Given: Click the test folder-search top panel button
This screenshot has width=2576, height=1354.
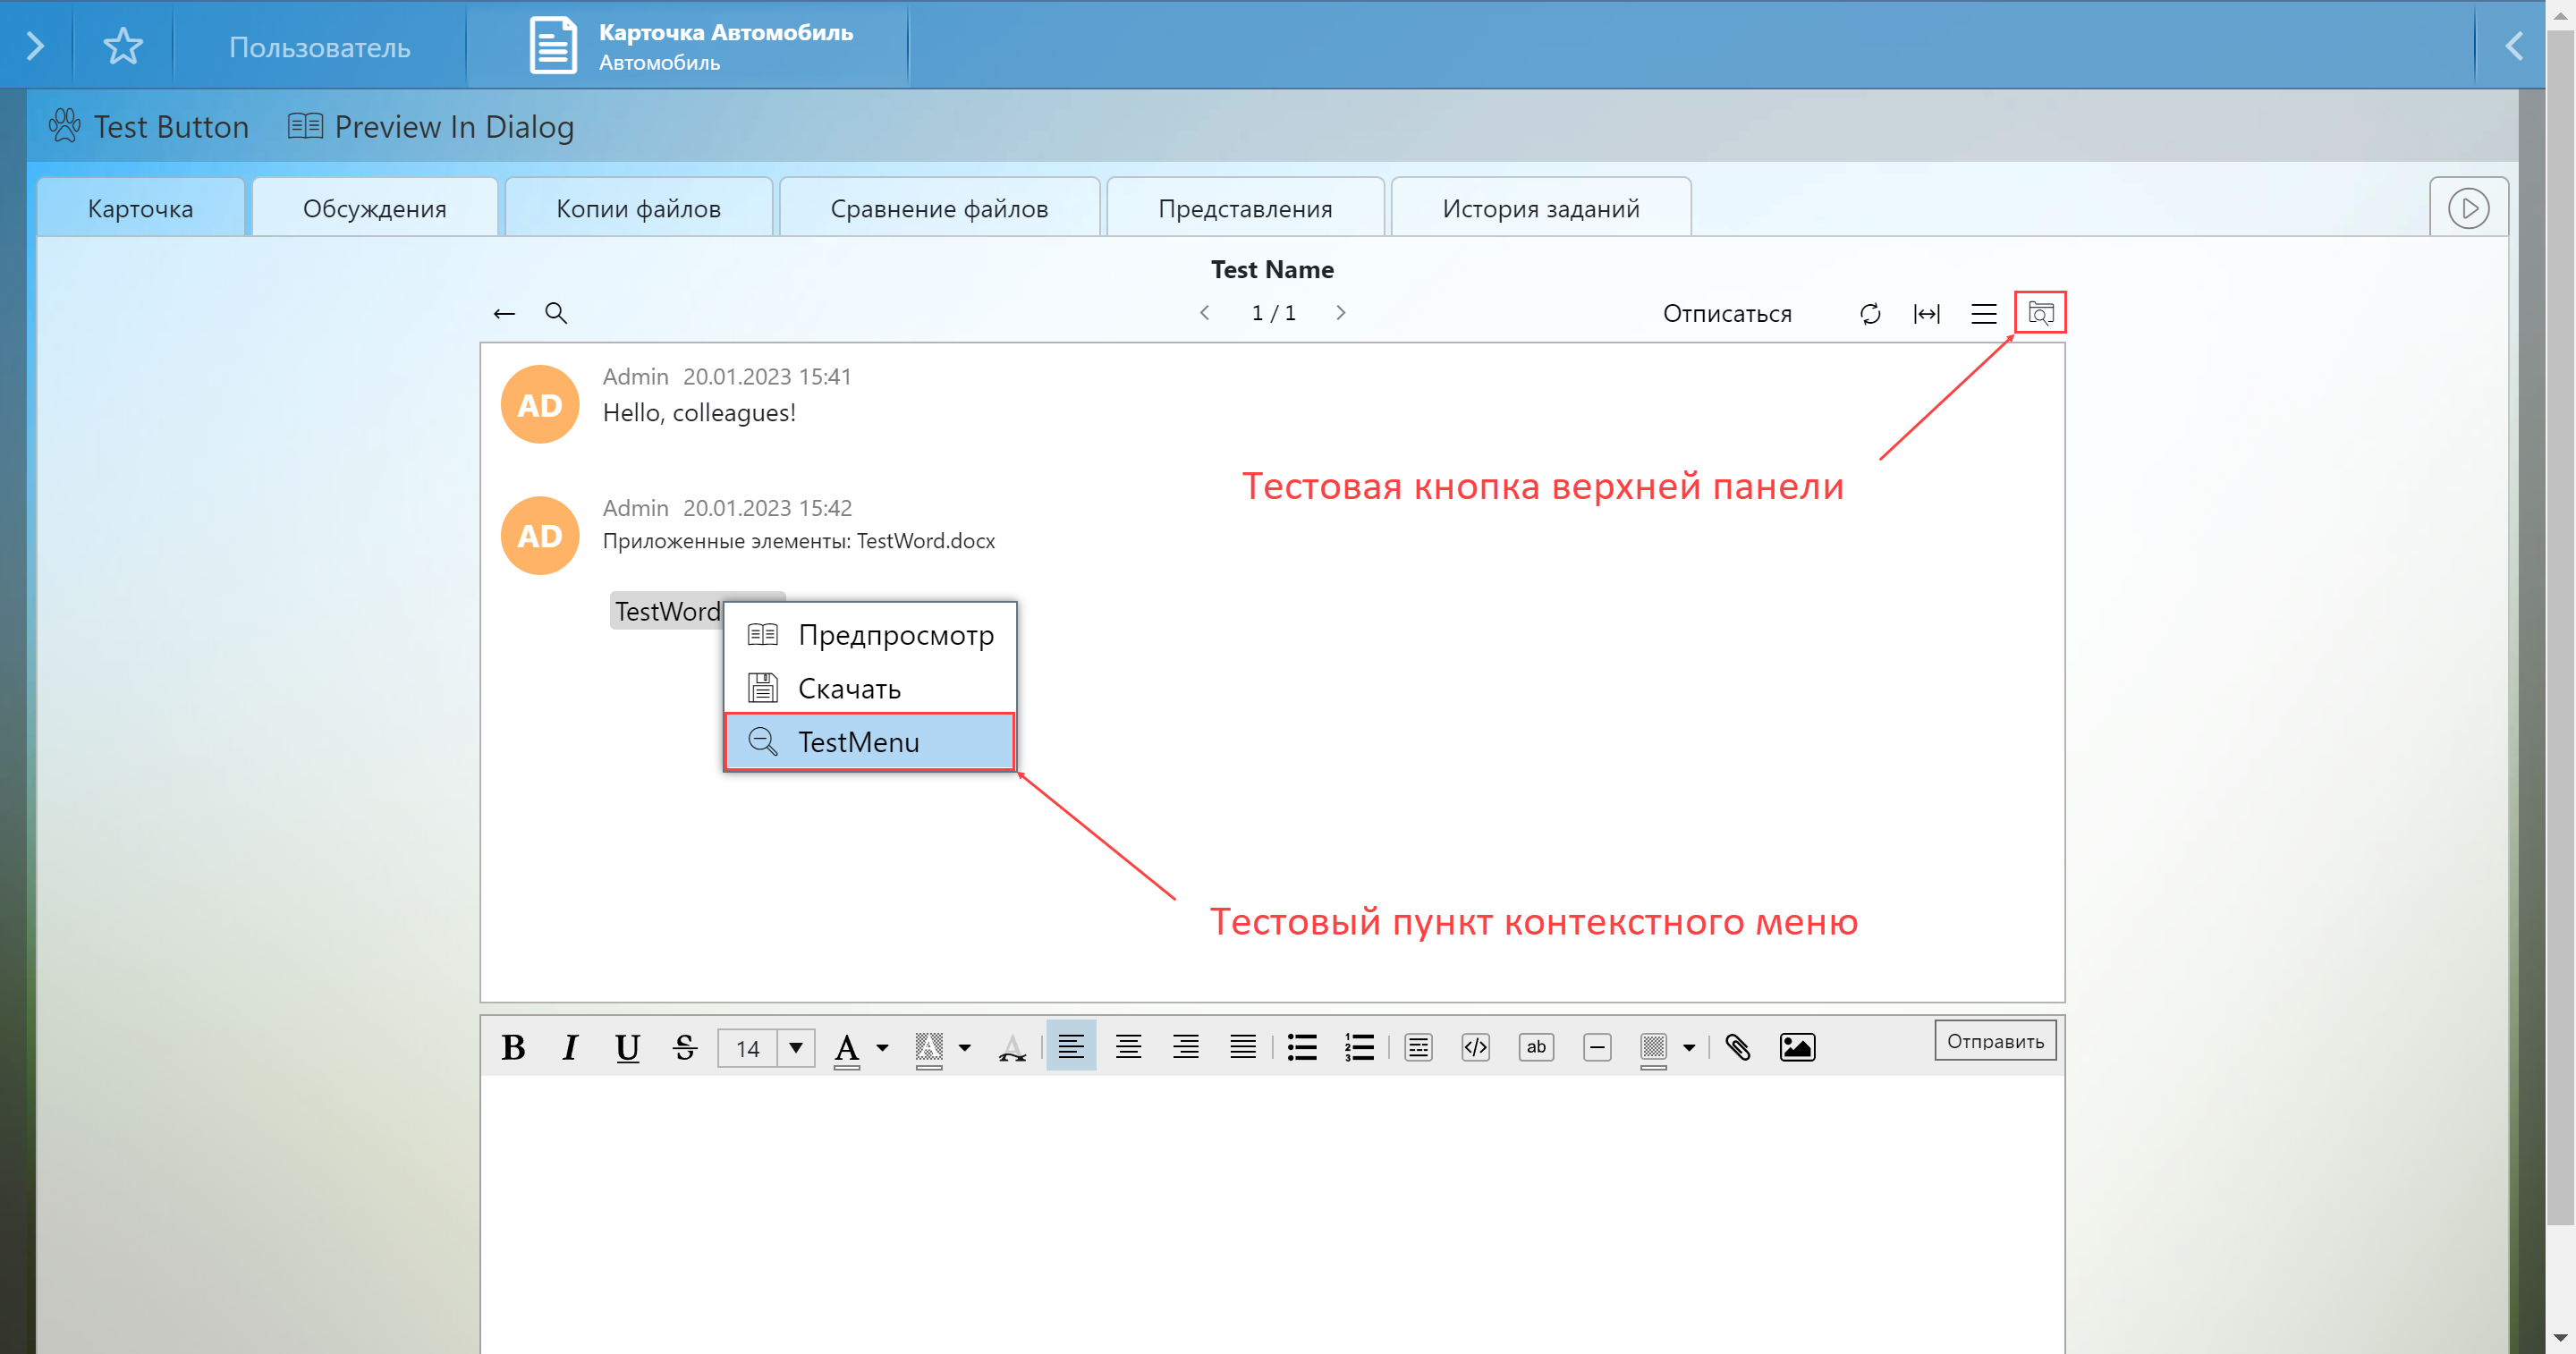Looking at the screenshot, I should pos(2040,313).
